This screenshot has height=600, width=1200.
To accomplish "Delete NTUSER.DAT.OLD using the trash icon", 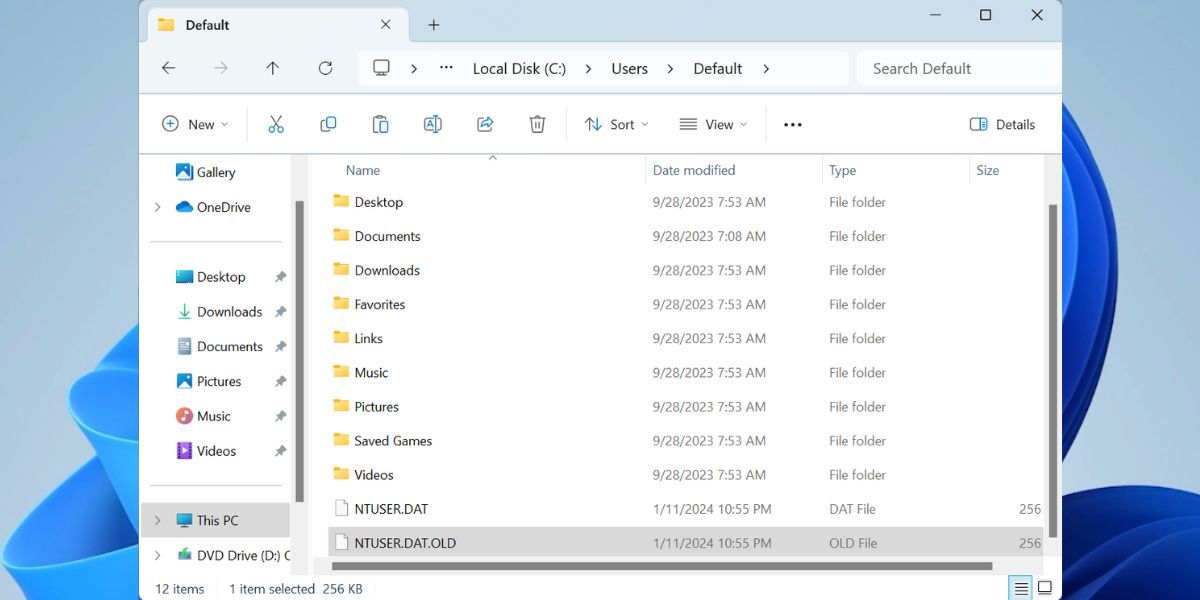I will (537, 123).
